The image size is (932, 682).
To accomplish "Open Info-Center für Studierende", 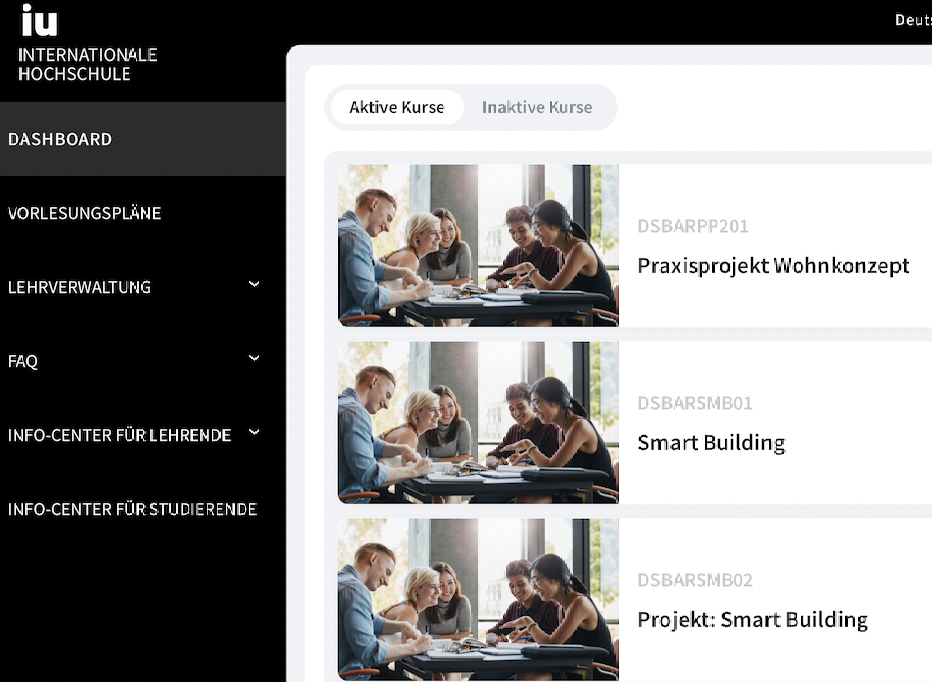I will pyautogui.click(x=133, y=509).
